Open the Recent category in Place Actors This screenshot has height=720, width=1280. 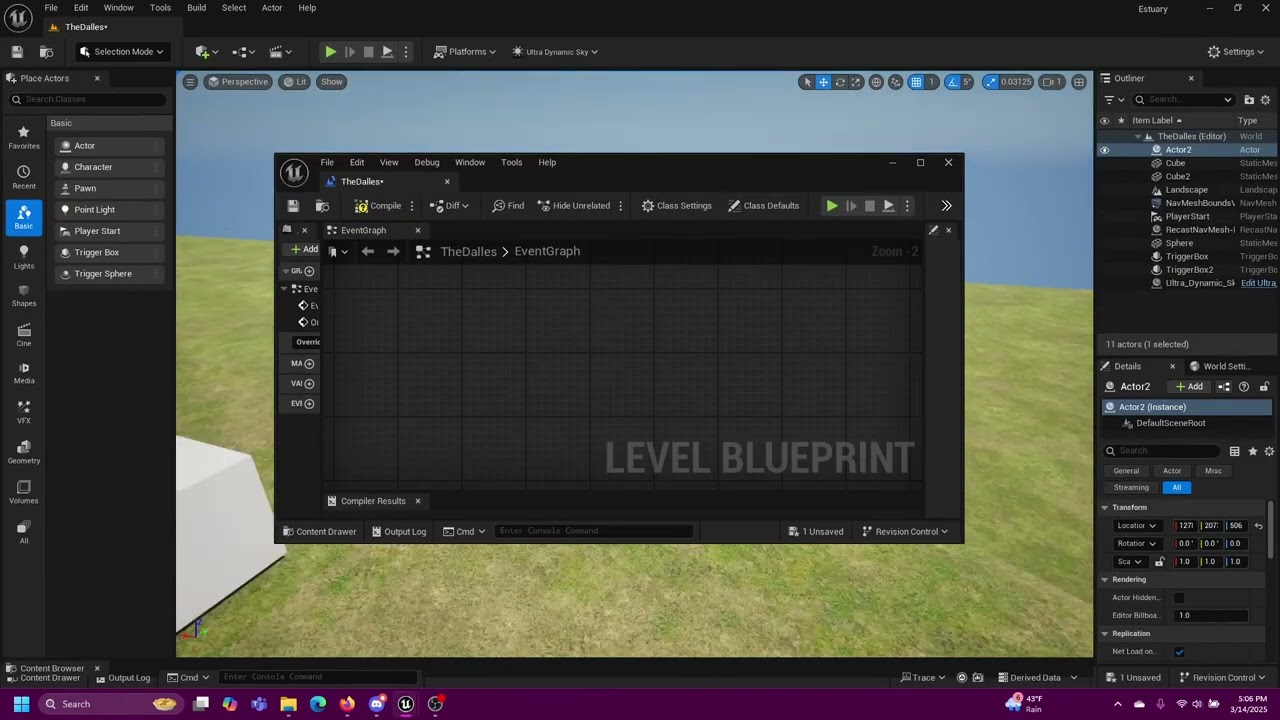click(24, 178)
